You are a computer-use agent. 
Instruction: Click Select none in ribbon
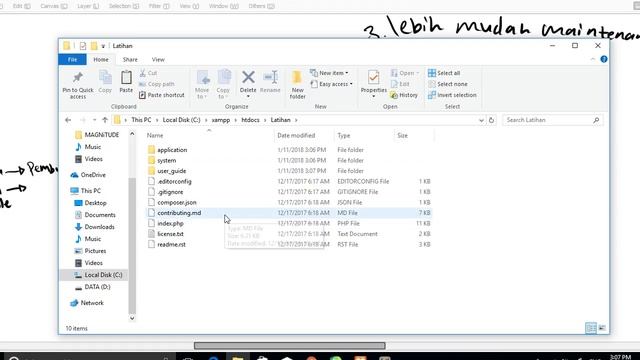[x=447, y=84]
